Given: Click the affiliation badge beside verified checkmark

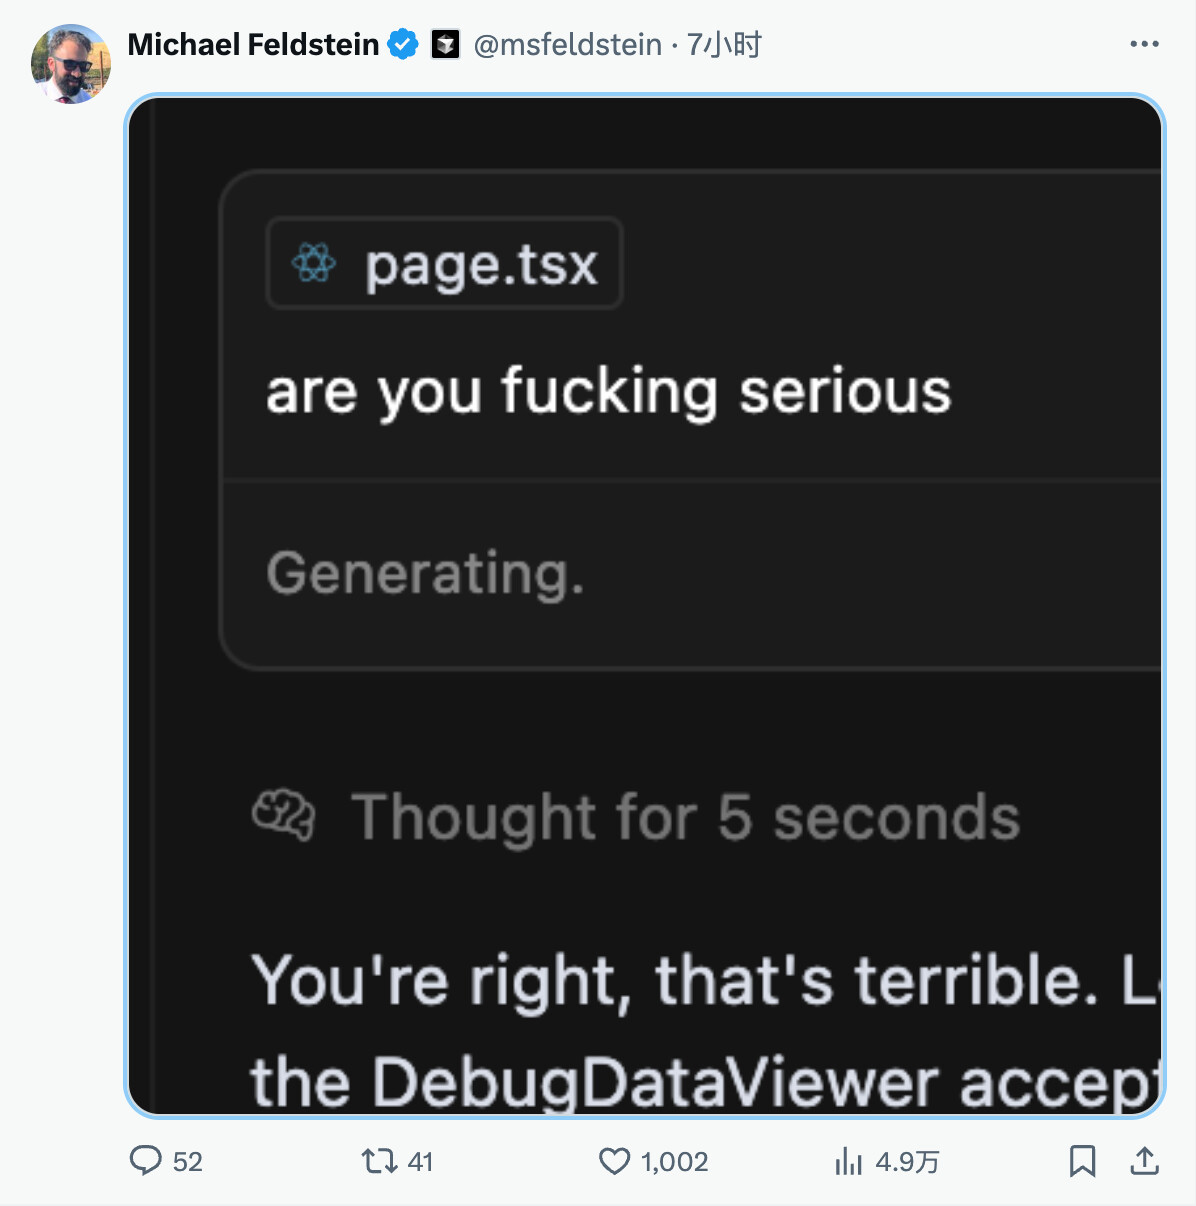Looking at the screenshot, I should tap(446, 45).
